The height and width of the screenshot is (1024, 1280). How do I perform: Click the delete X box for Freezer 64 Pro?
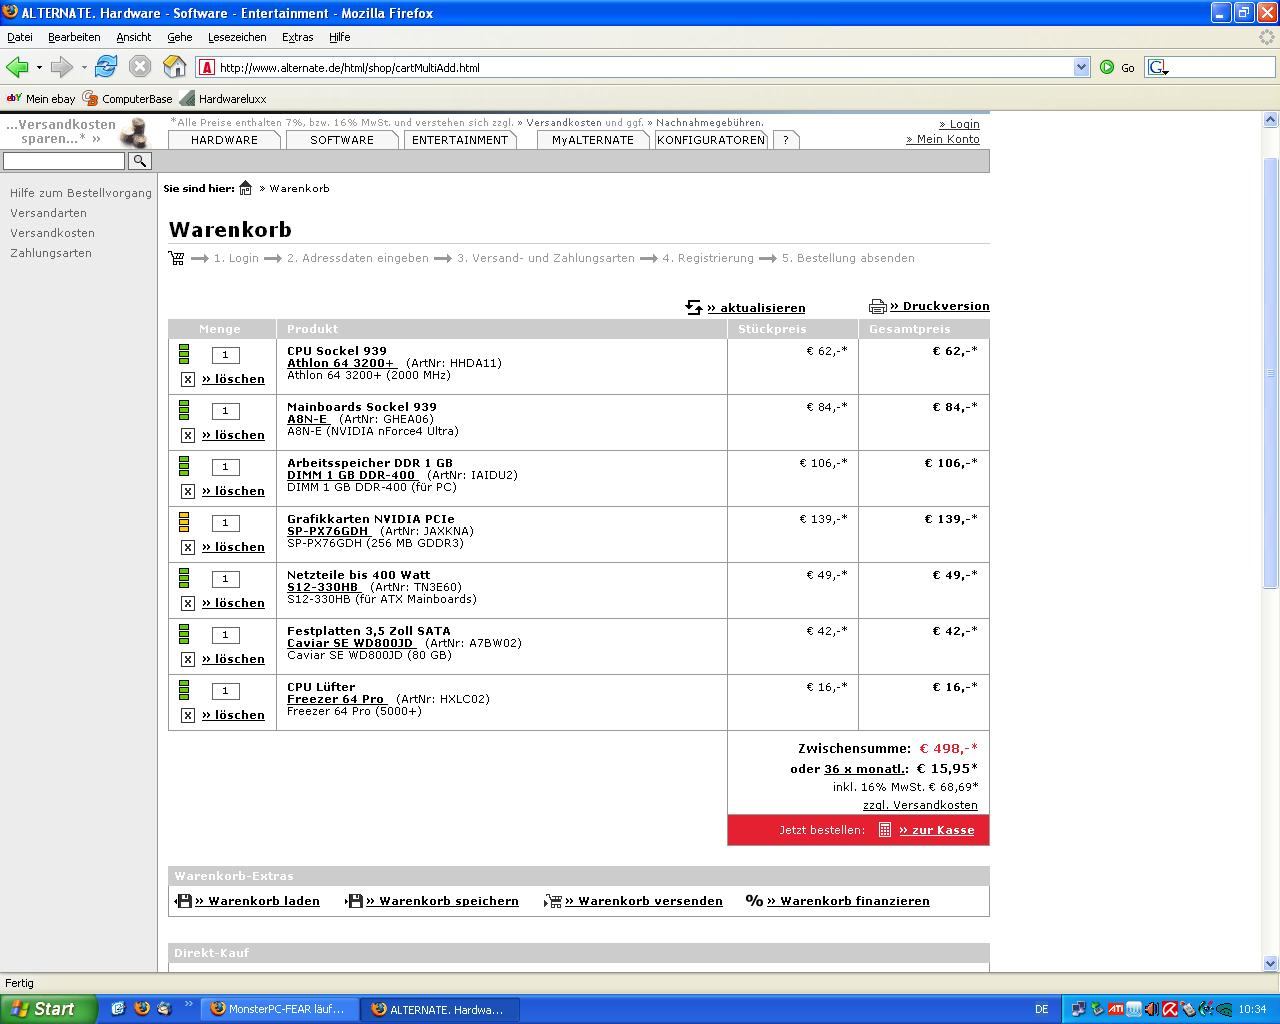tap(187, 715)
